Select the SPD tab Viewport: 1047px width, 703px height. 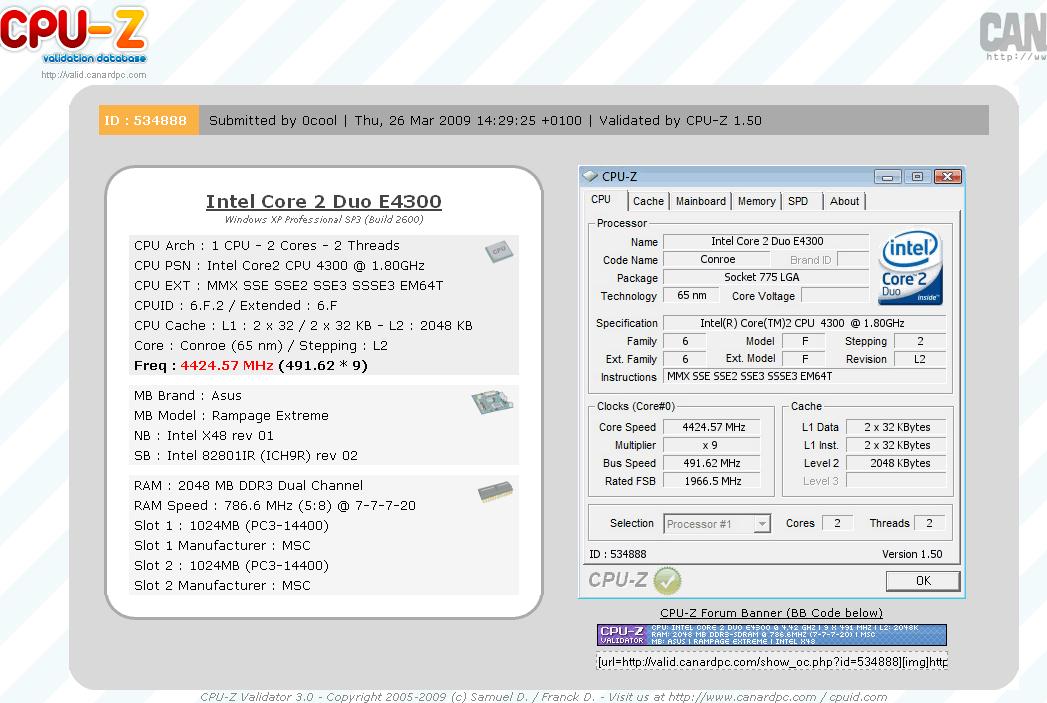pos(798,201)
